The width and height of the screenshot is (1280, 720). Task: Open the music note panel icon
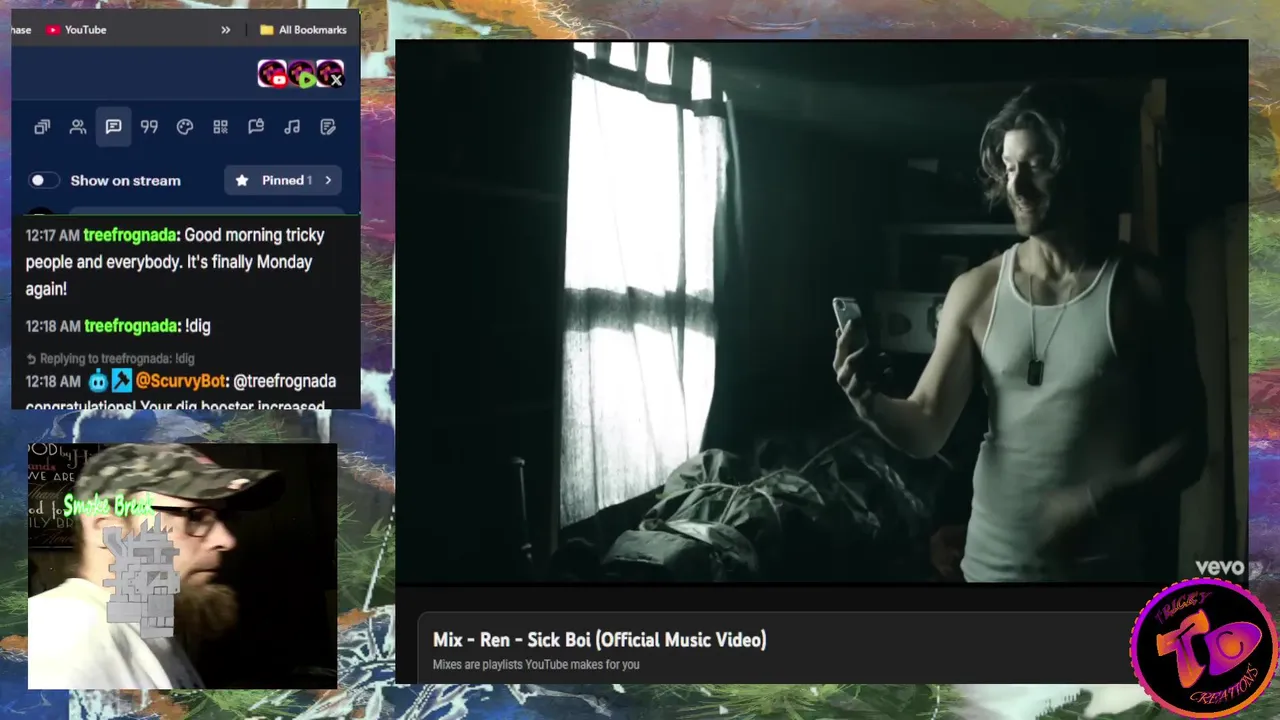pos(292,127)
